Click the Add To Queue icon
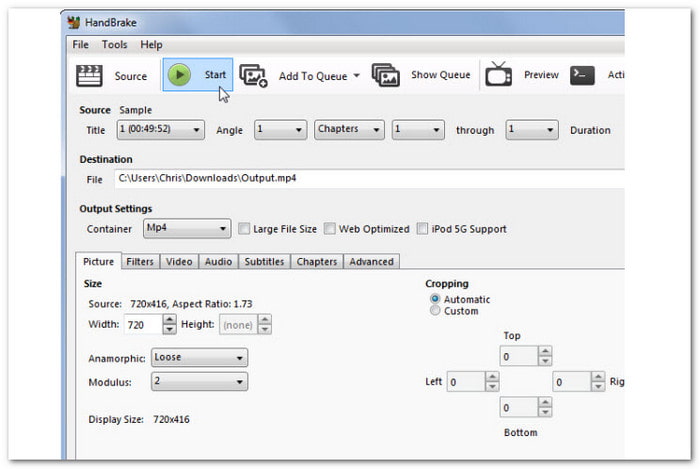The width and height of the screenshot is (700, 469). (254, 76)
